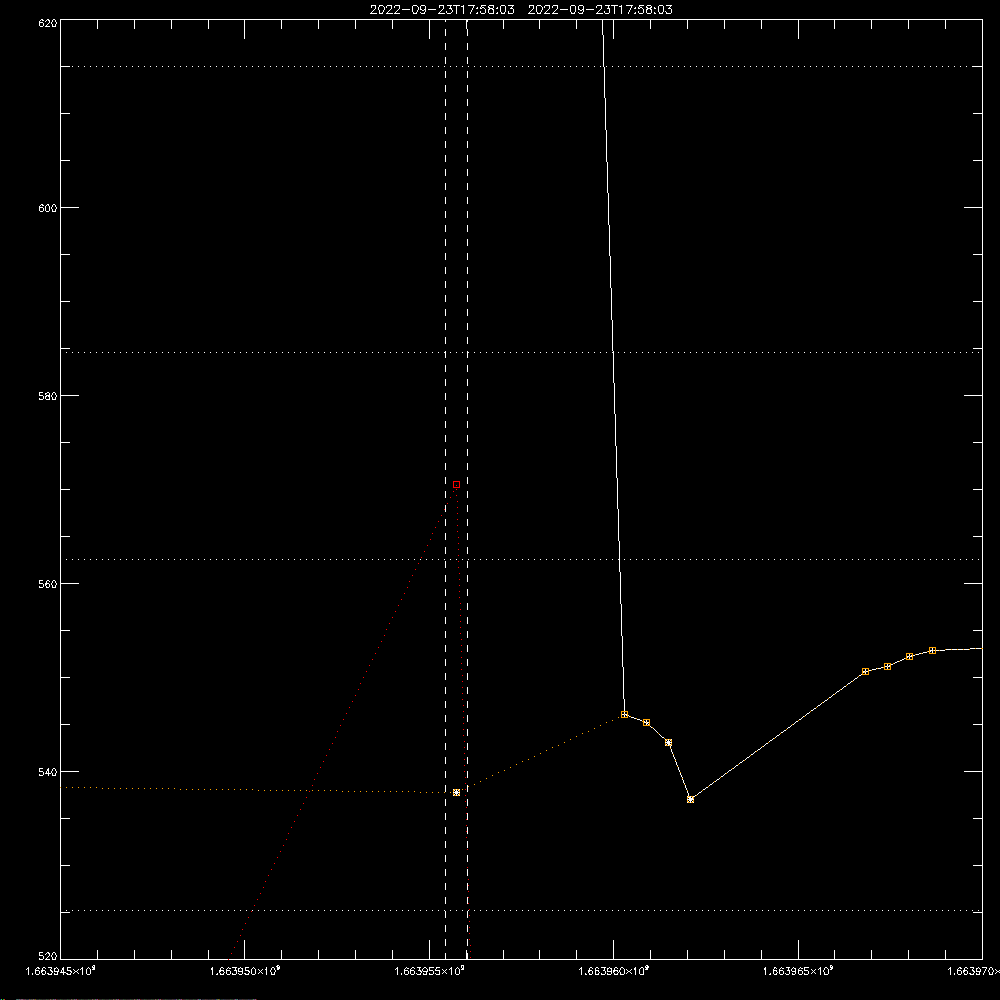Select the orange marker at the curve's lowest dip

coord(690,799)
